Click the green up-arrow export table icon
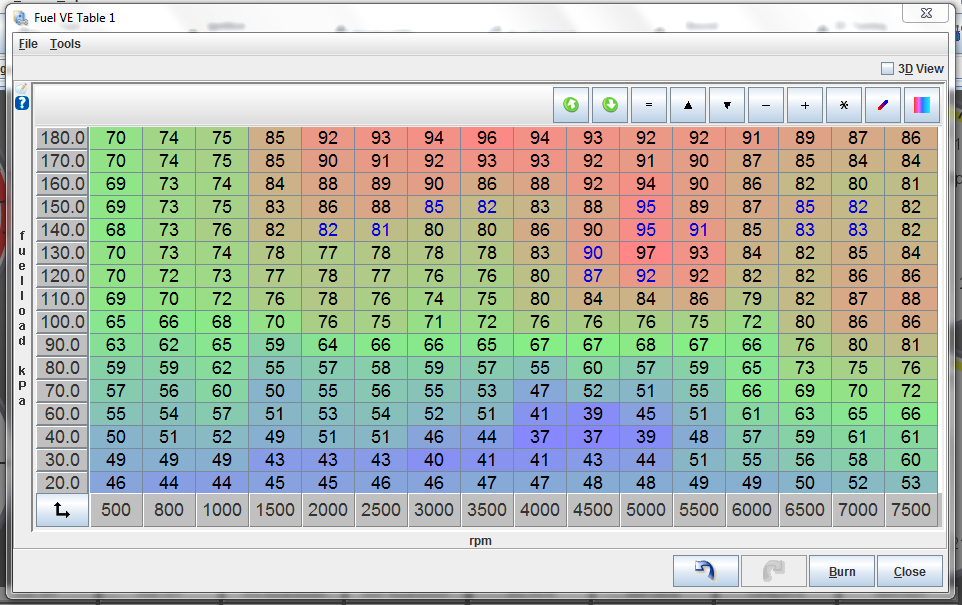This screenshot has width=962, height=605. 571,105
